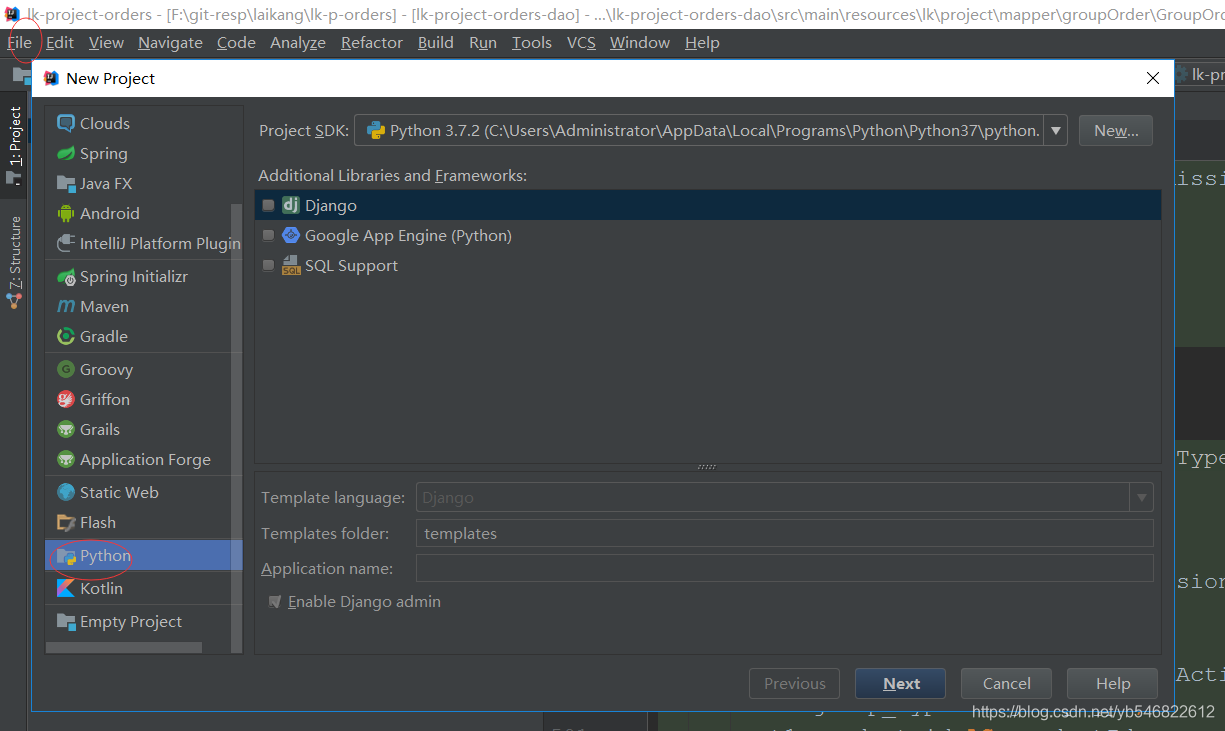This screenshot has height=731, width=1225.
Task: Close the New Project dialog
Action: click(x=1153, y=78)
